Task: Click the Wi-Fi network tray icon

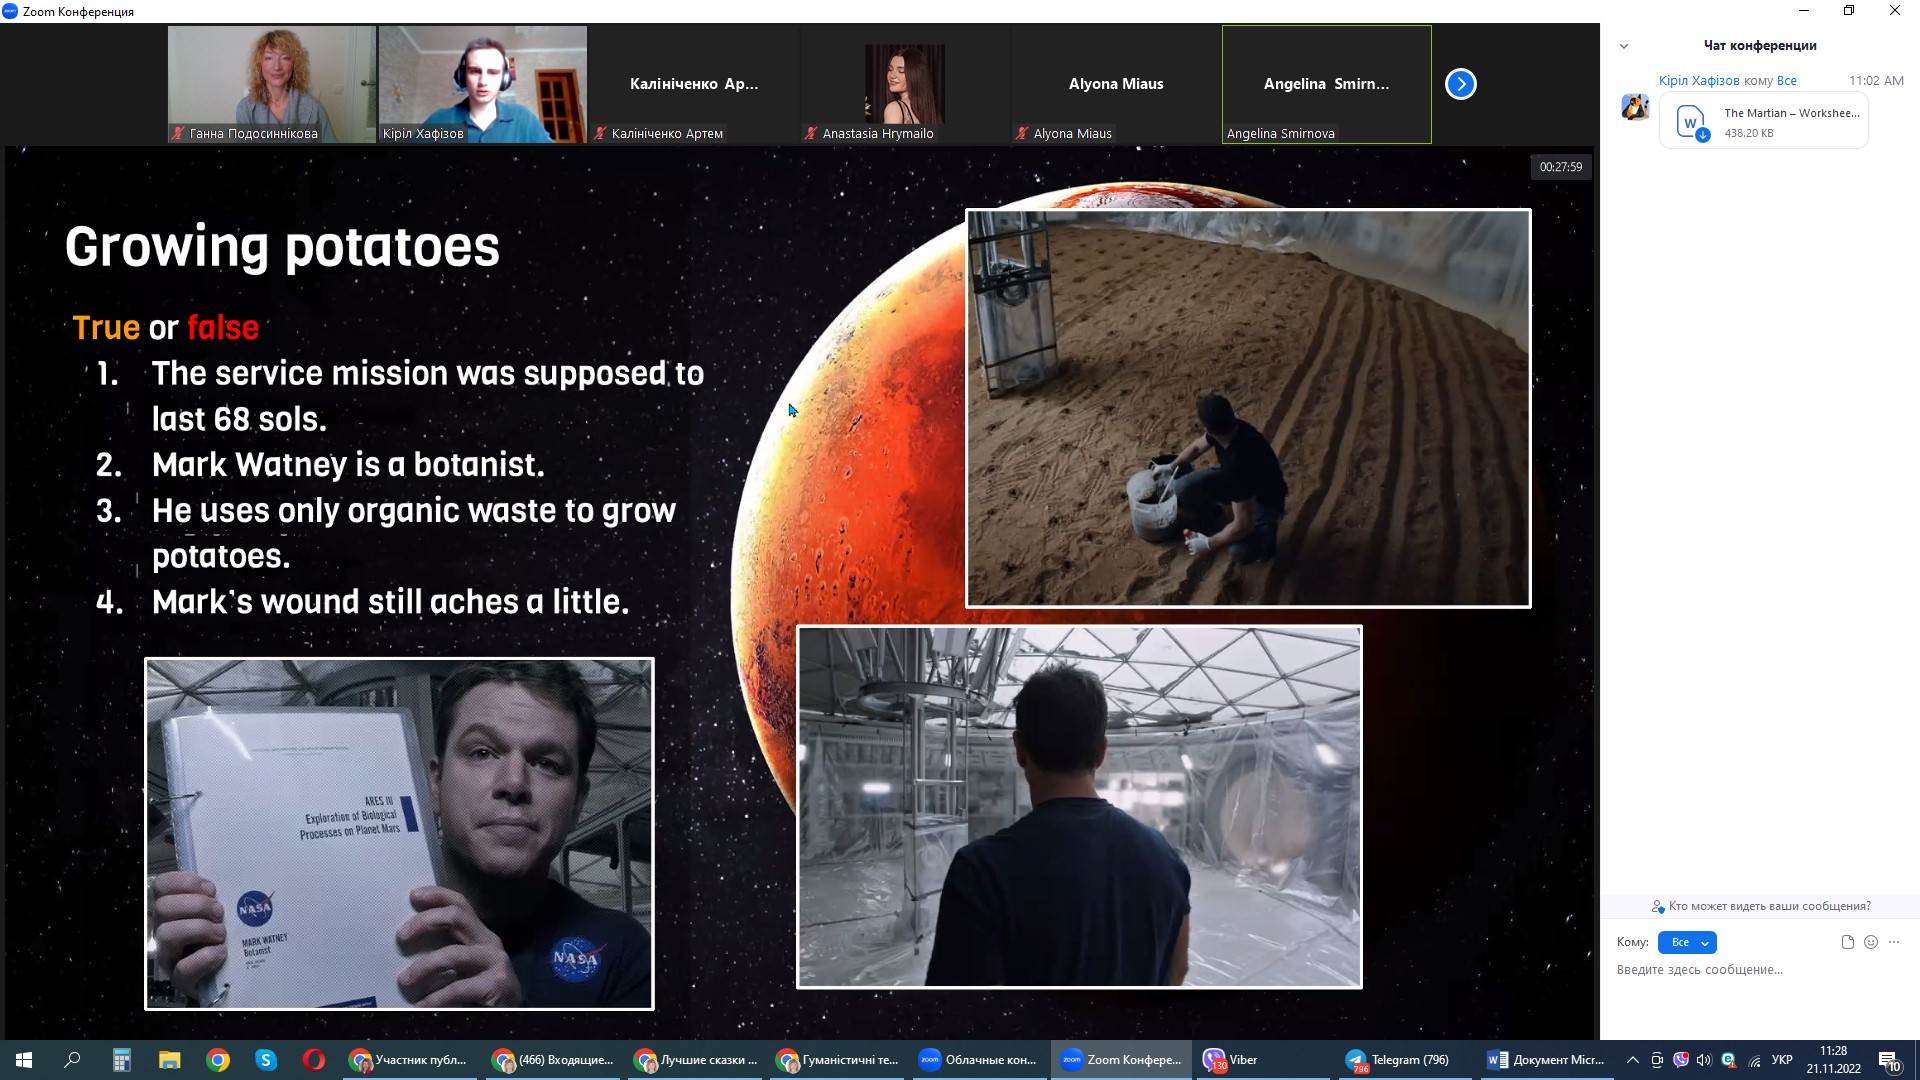Action: pos(1755,1061)
